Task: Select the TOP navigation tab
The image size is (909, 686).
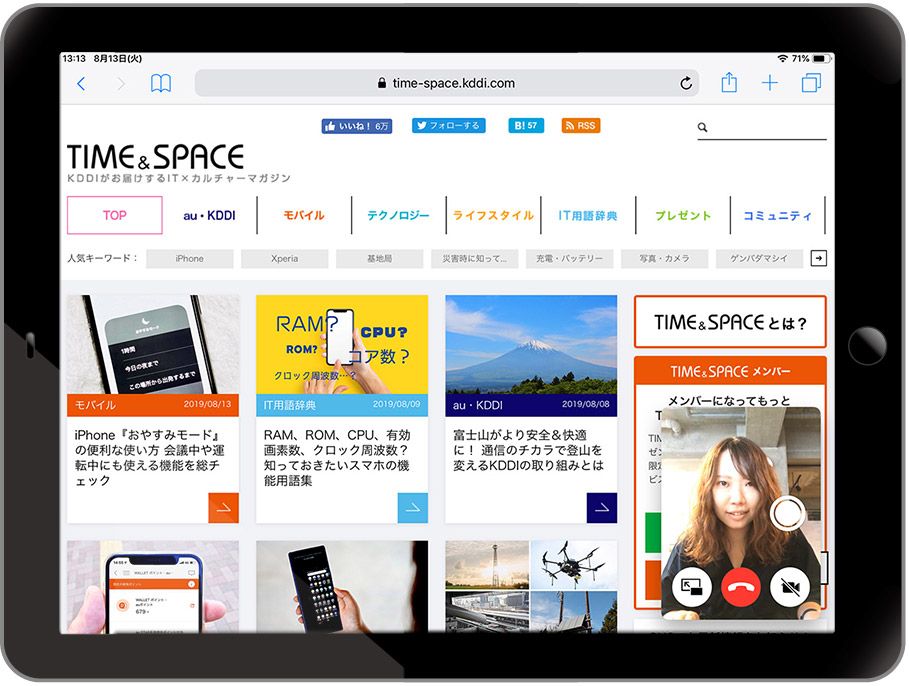Action: coord(115,215)
